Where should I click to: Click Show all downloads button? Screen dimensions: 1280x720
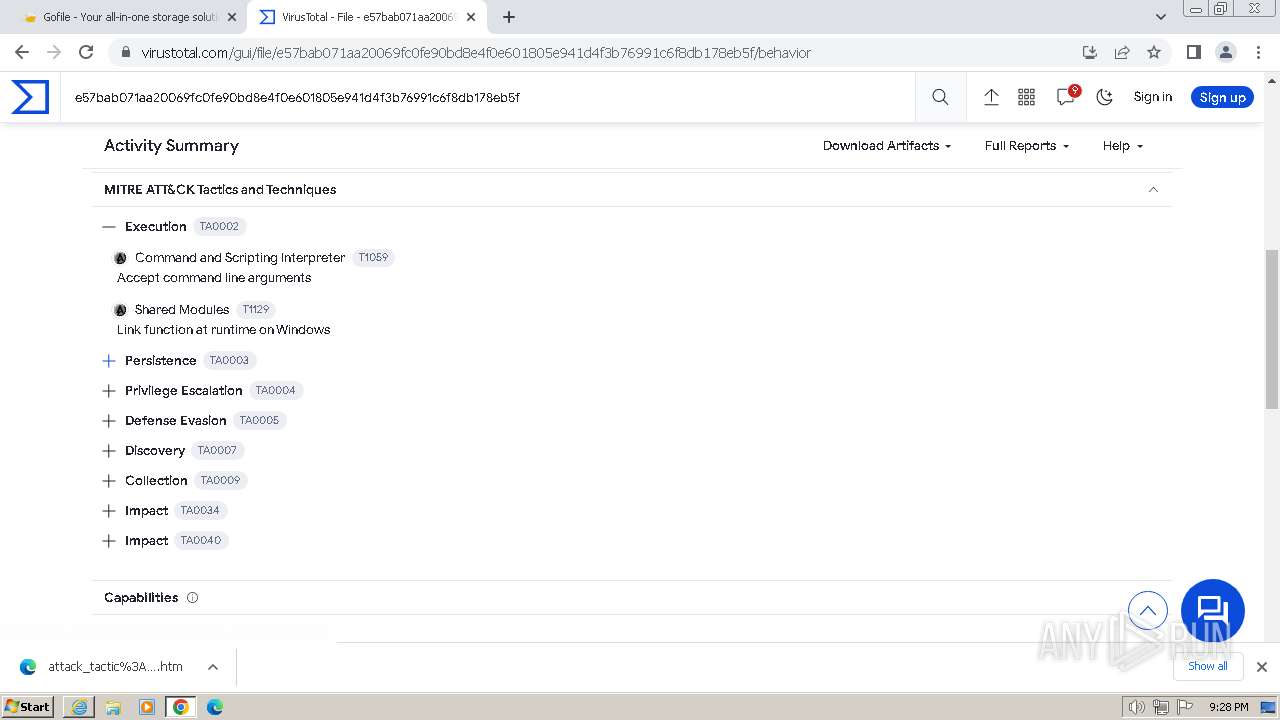tap(1207, 666)
